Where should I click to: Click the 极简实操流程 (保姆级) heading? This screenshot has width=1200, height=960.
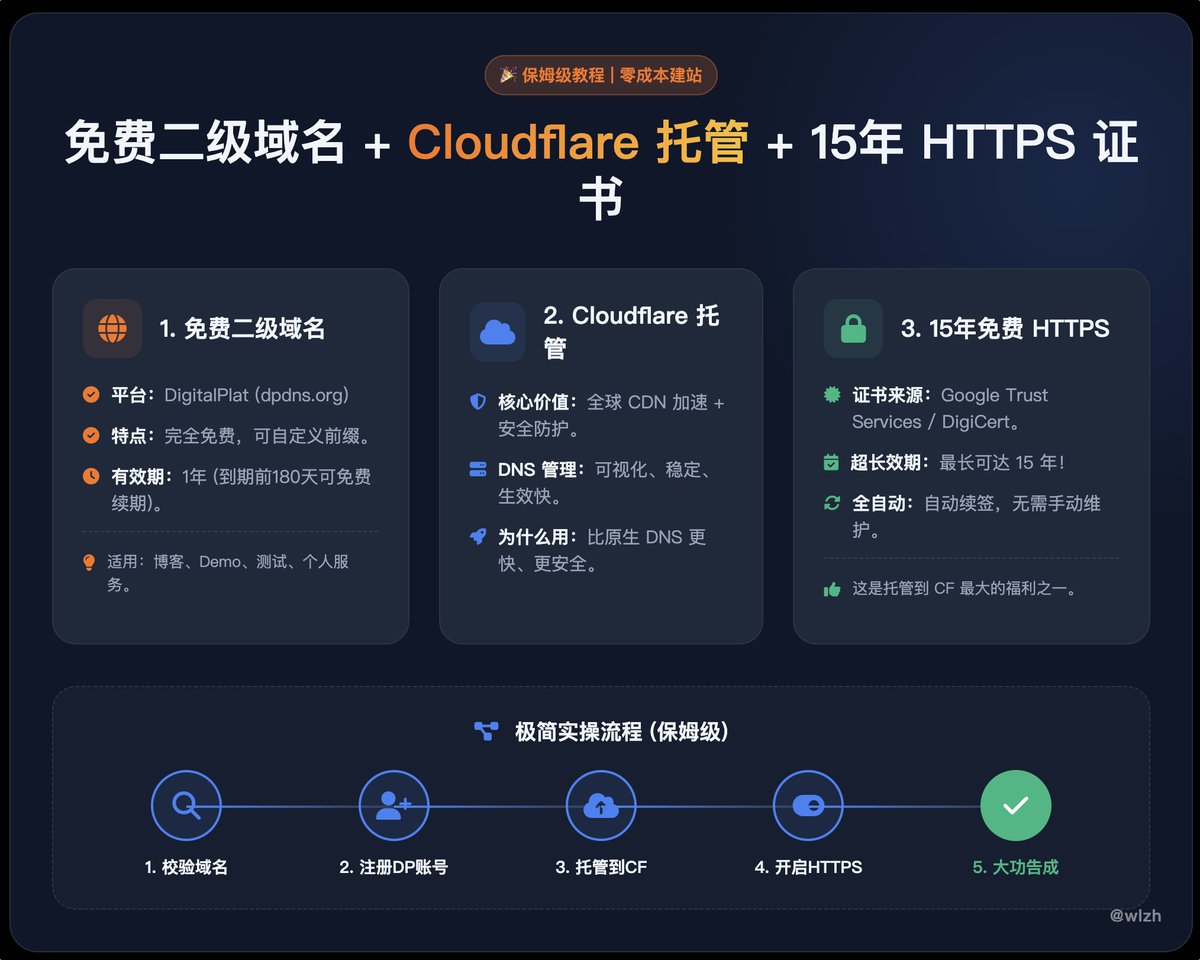pyautogui.click(x=622, y=731)
